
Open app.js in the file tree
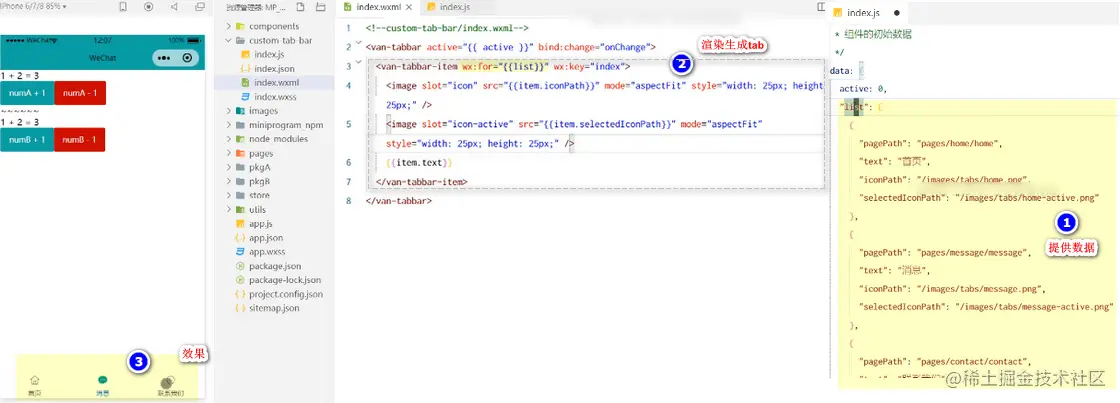coord(260,224)
